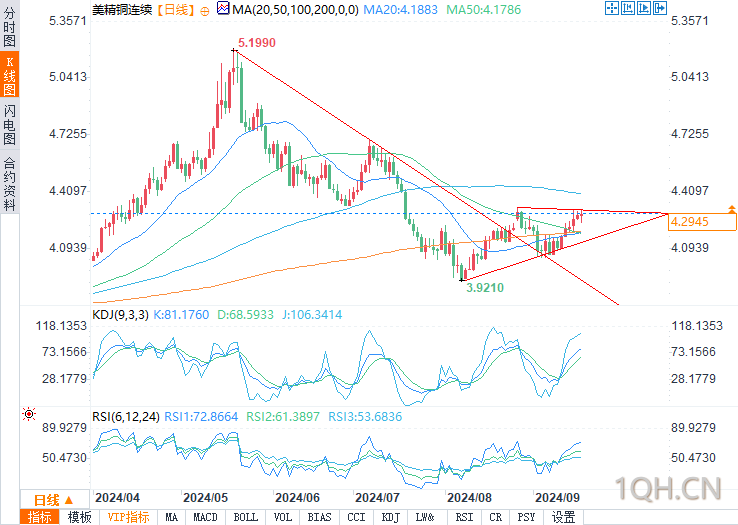Switch to 闪电图 view

9,124
